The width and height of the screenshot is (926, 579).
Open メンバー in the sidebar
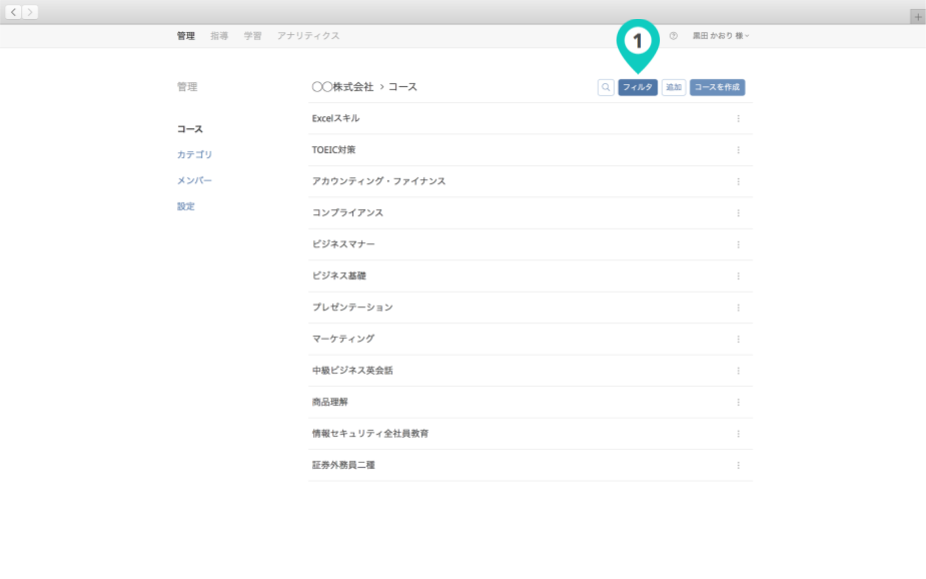point(194,181)
